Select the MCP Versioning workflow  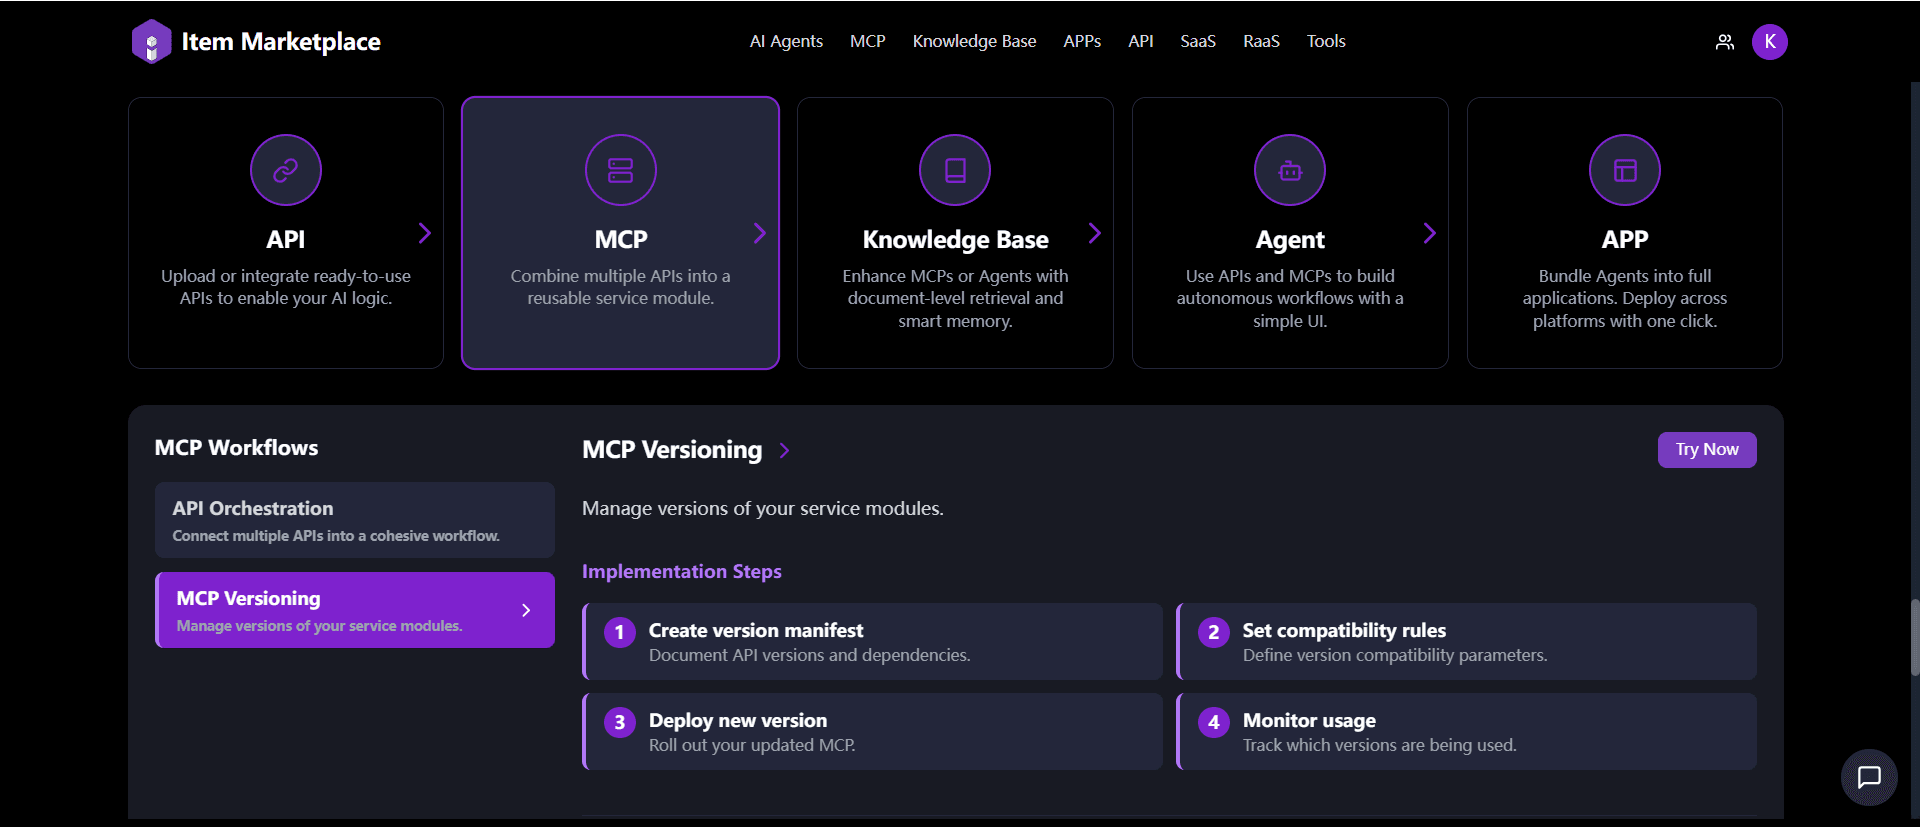point(355,610)
